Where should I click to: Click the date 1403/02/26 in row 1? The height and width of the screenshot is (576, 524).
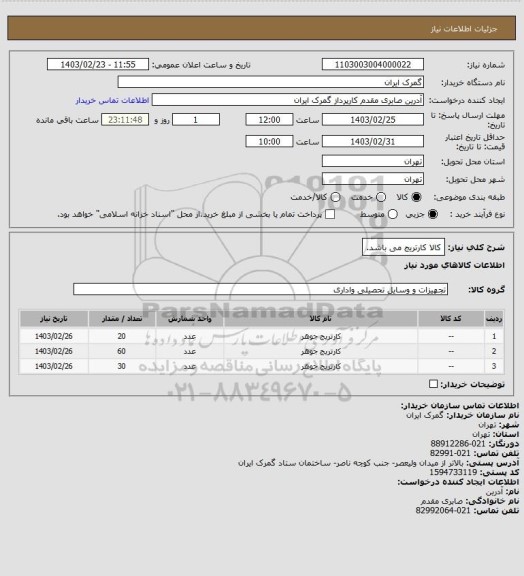(54, 336)
